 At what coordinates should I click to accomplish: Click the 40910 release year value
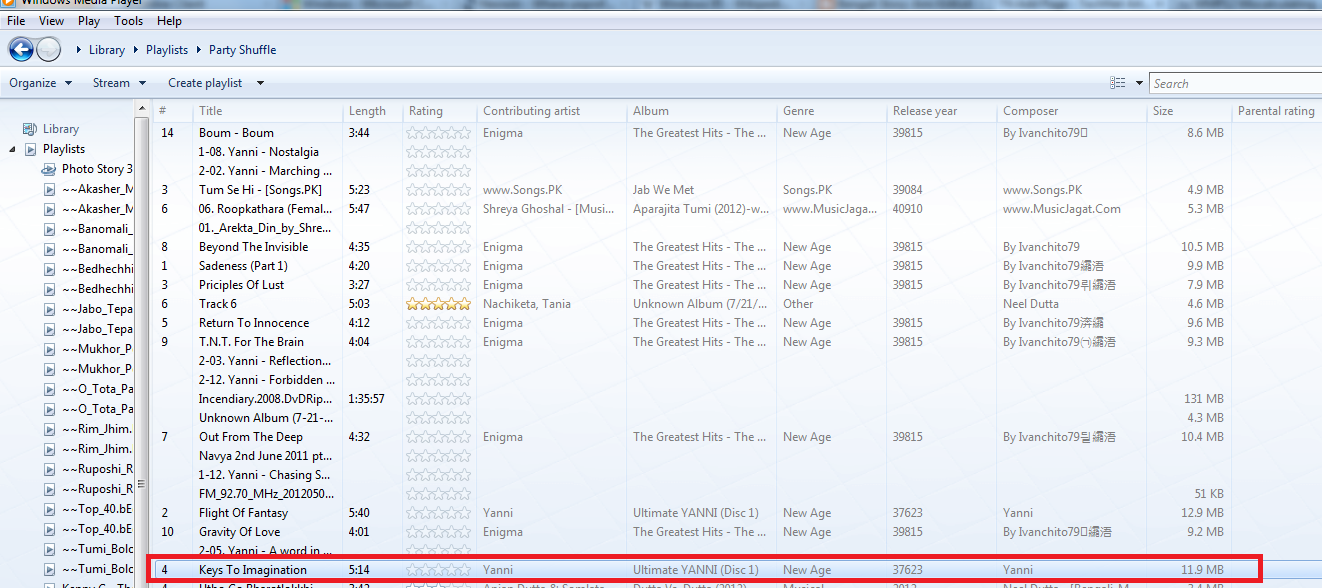point(908,209)
